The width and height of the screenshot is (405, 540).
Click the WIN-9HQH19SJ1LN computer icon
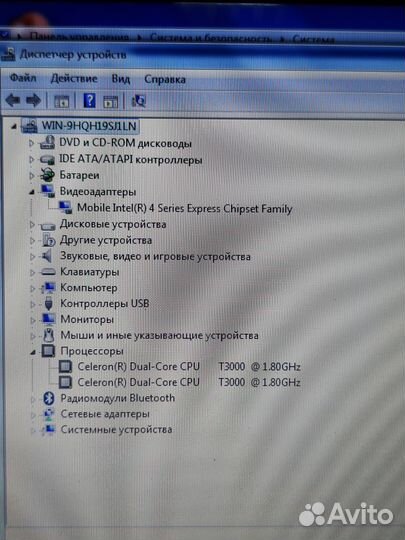point(30,126)
